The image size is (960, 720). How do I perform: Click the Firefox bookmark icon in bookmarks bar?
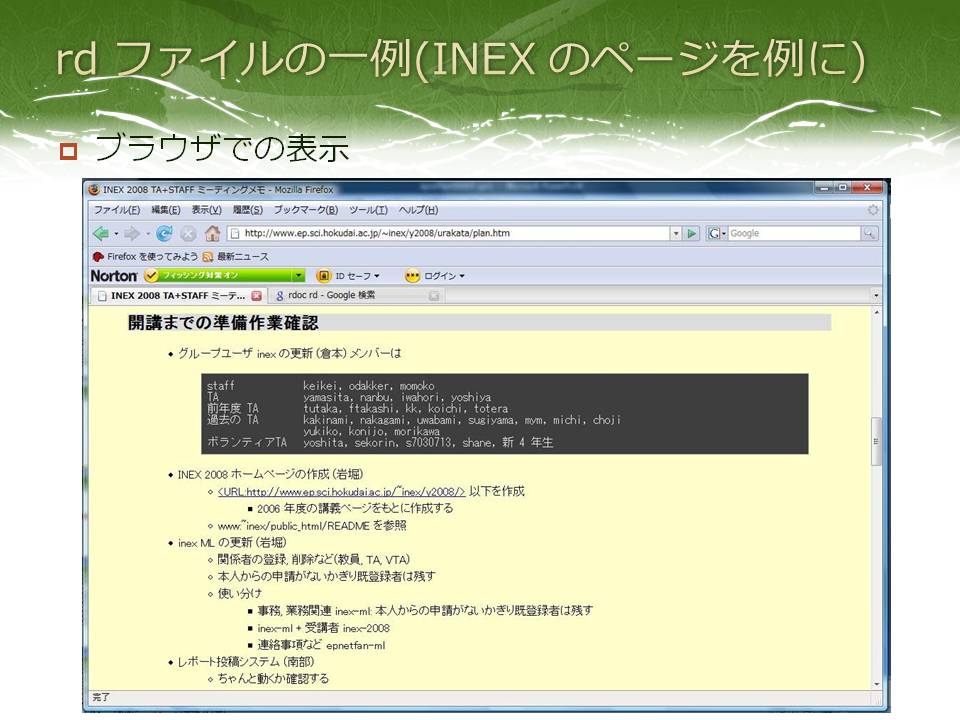point(98,257)
